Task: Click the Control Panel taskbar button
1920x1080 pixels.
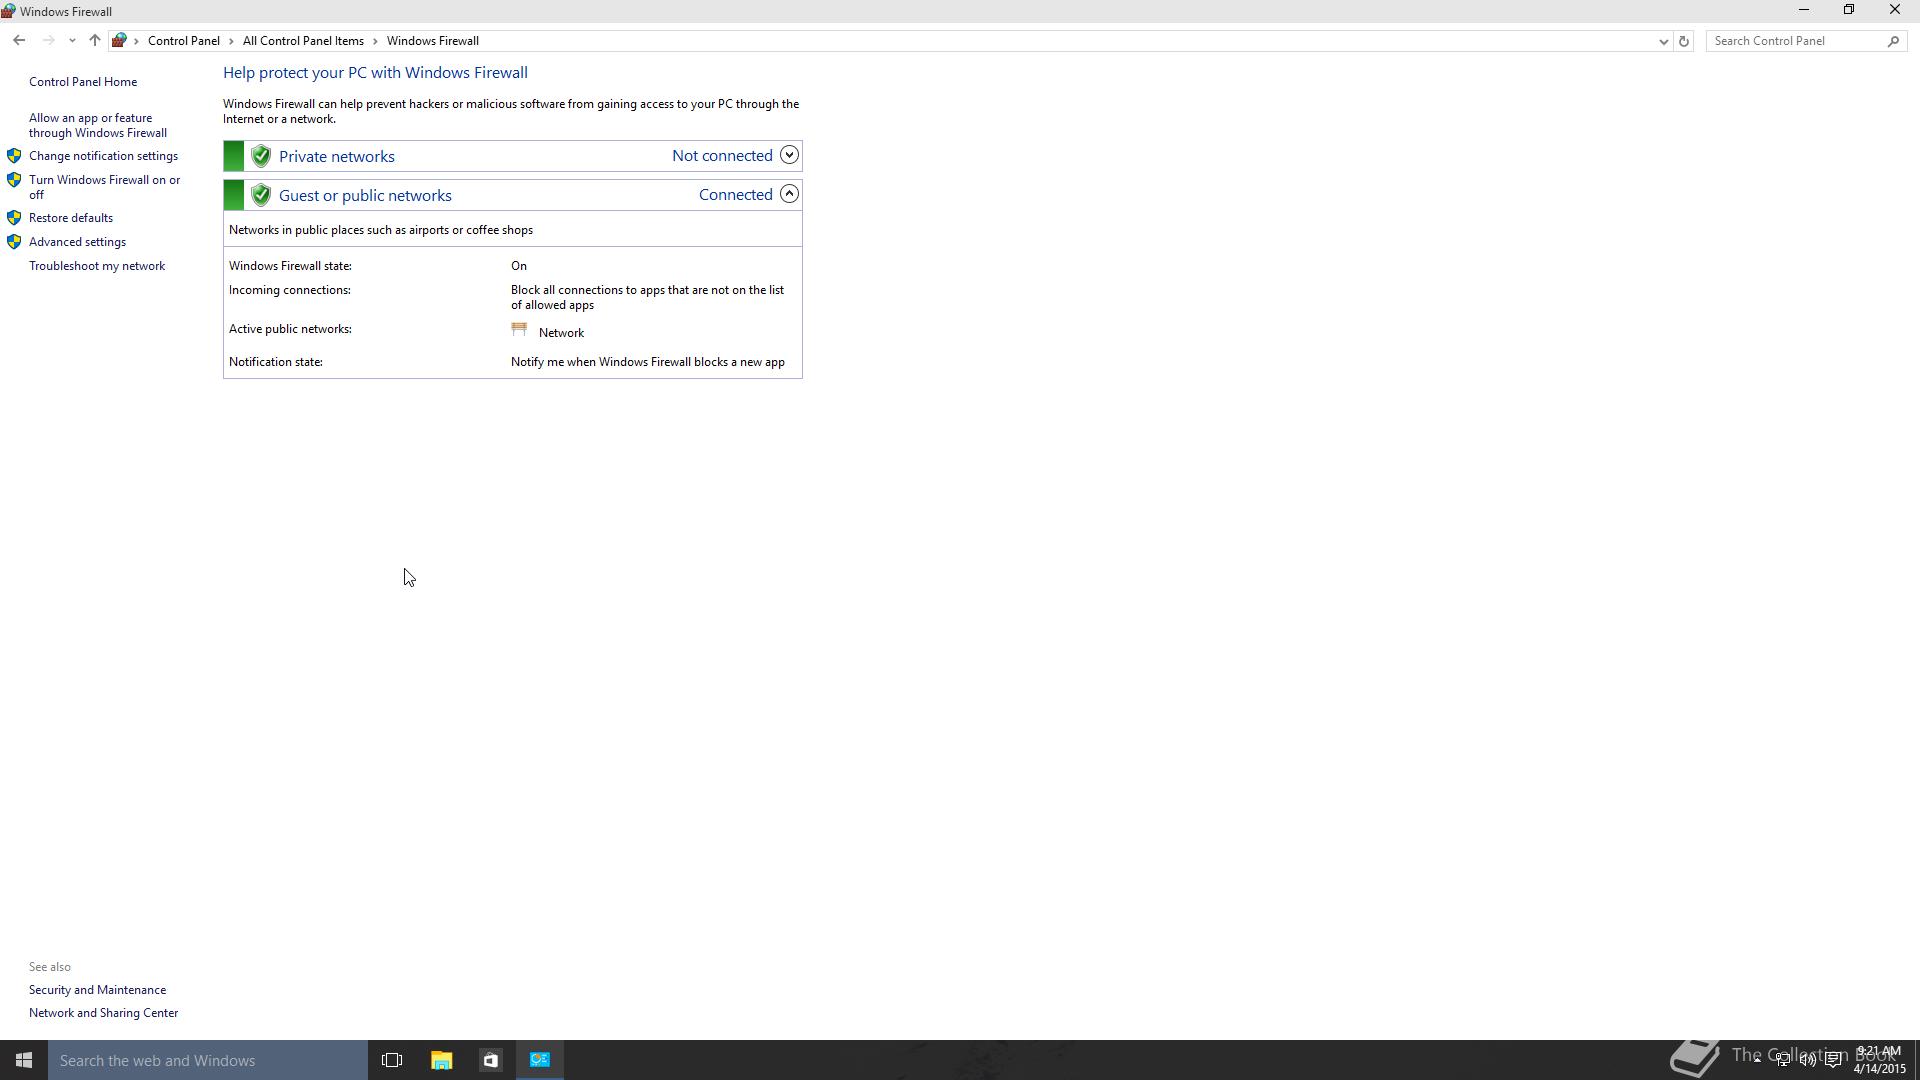Action: 540,1060
